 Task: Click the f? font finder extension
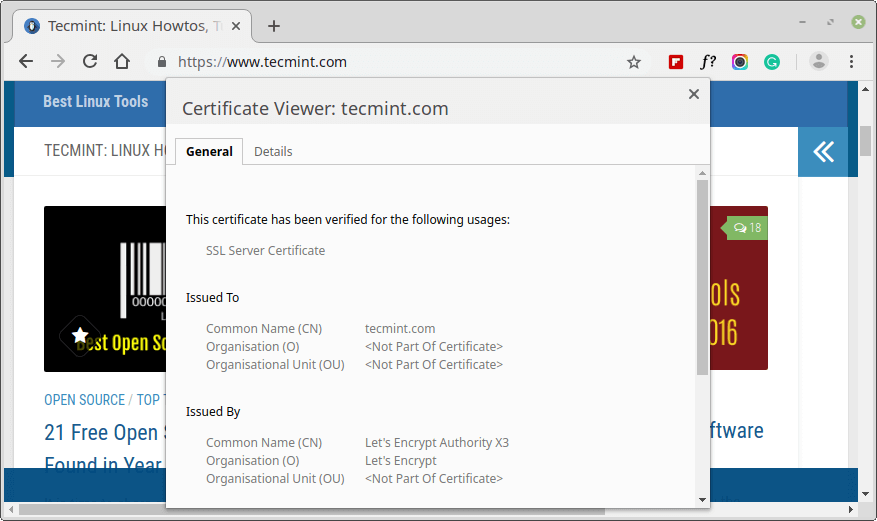pos(708,62)
